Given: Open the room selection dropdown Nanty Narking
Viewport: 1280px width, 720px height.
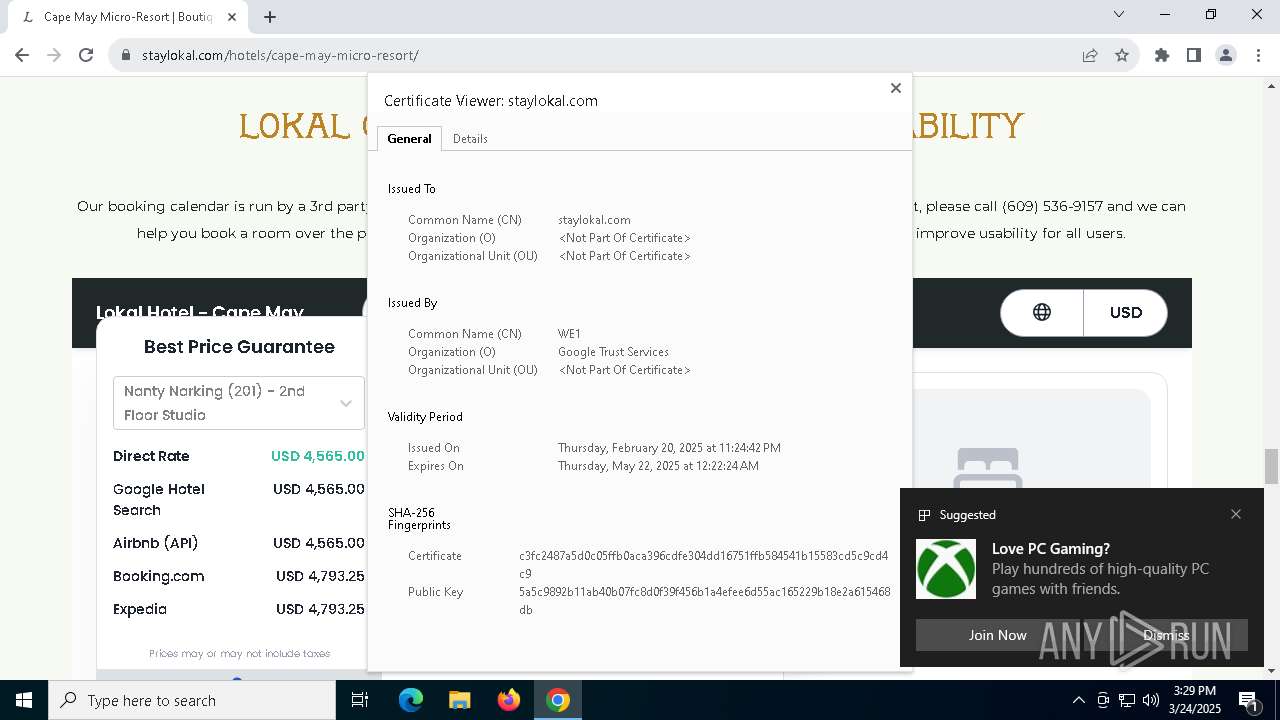Looking at the screenshot, I should coord(239,403).
